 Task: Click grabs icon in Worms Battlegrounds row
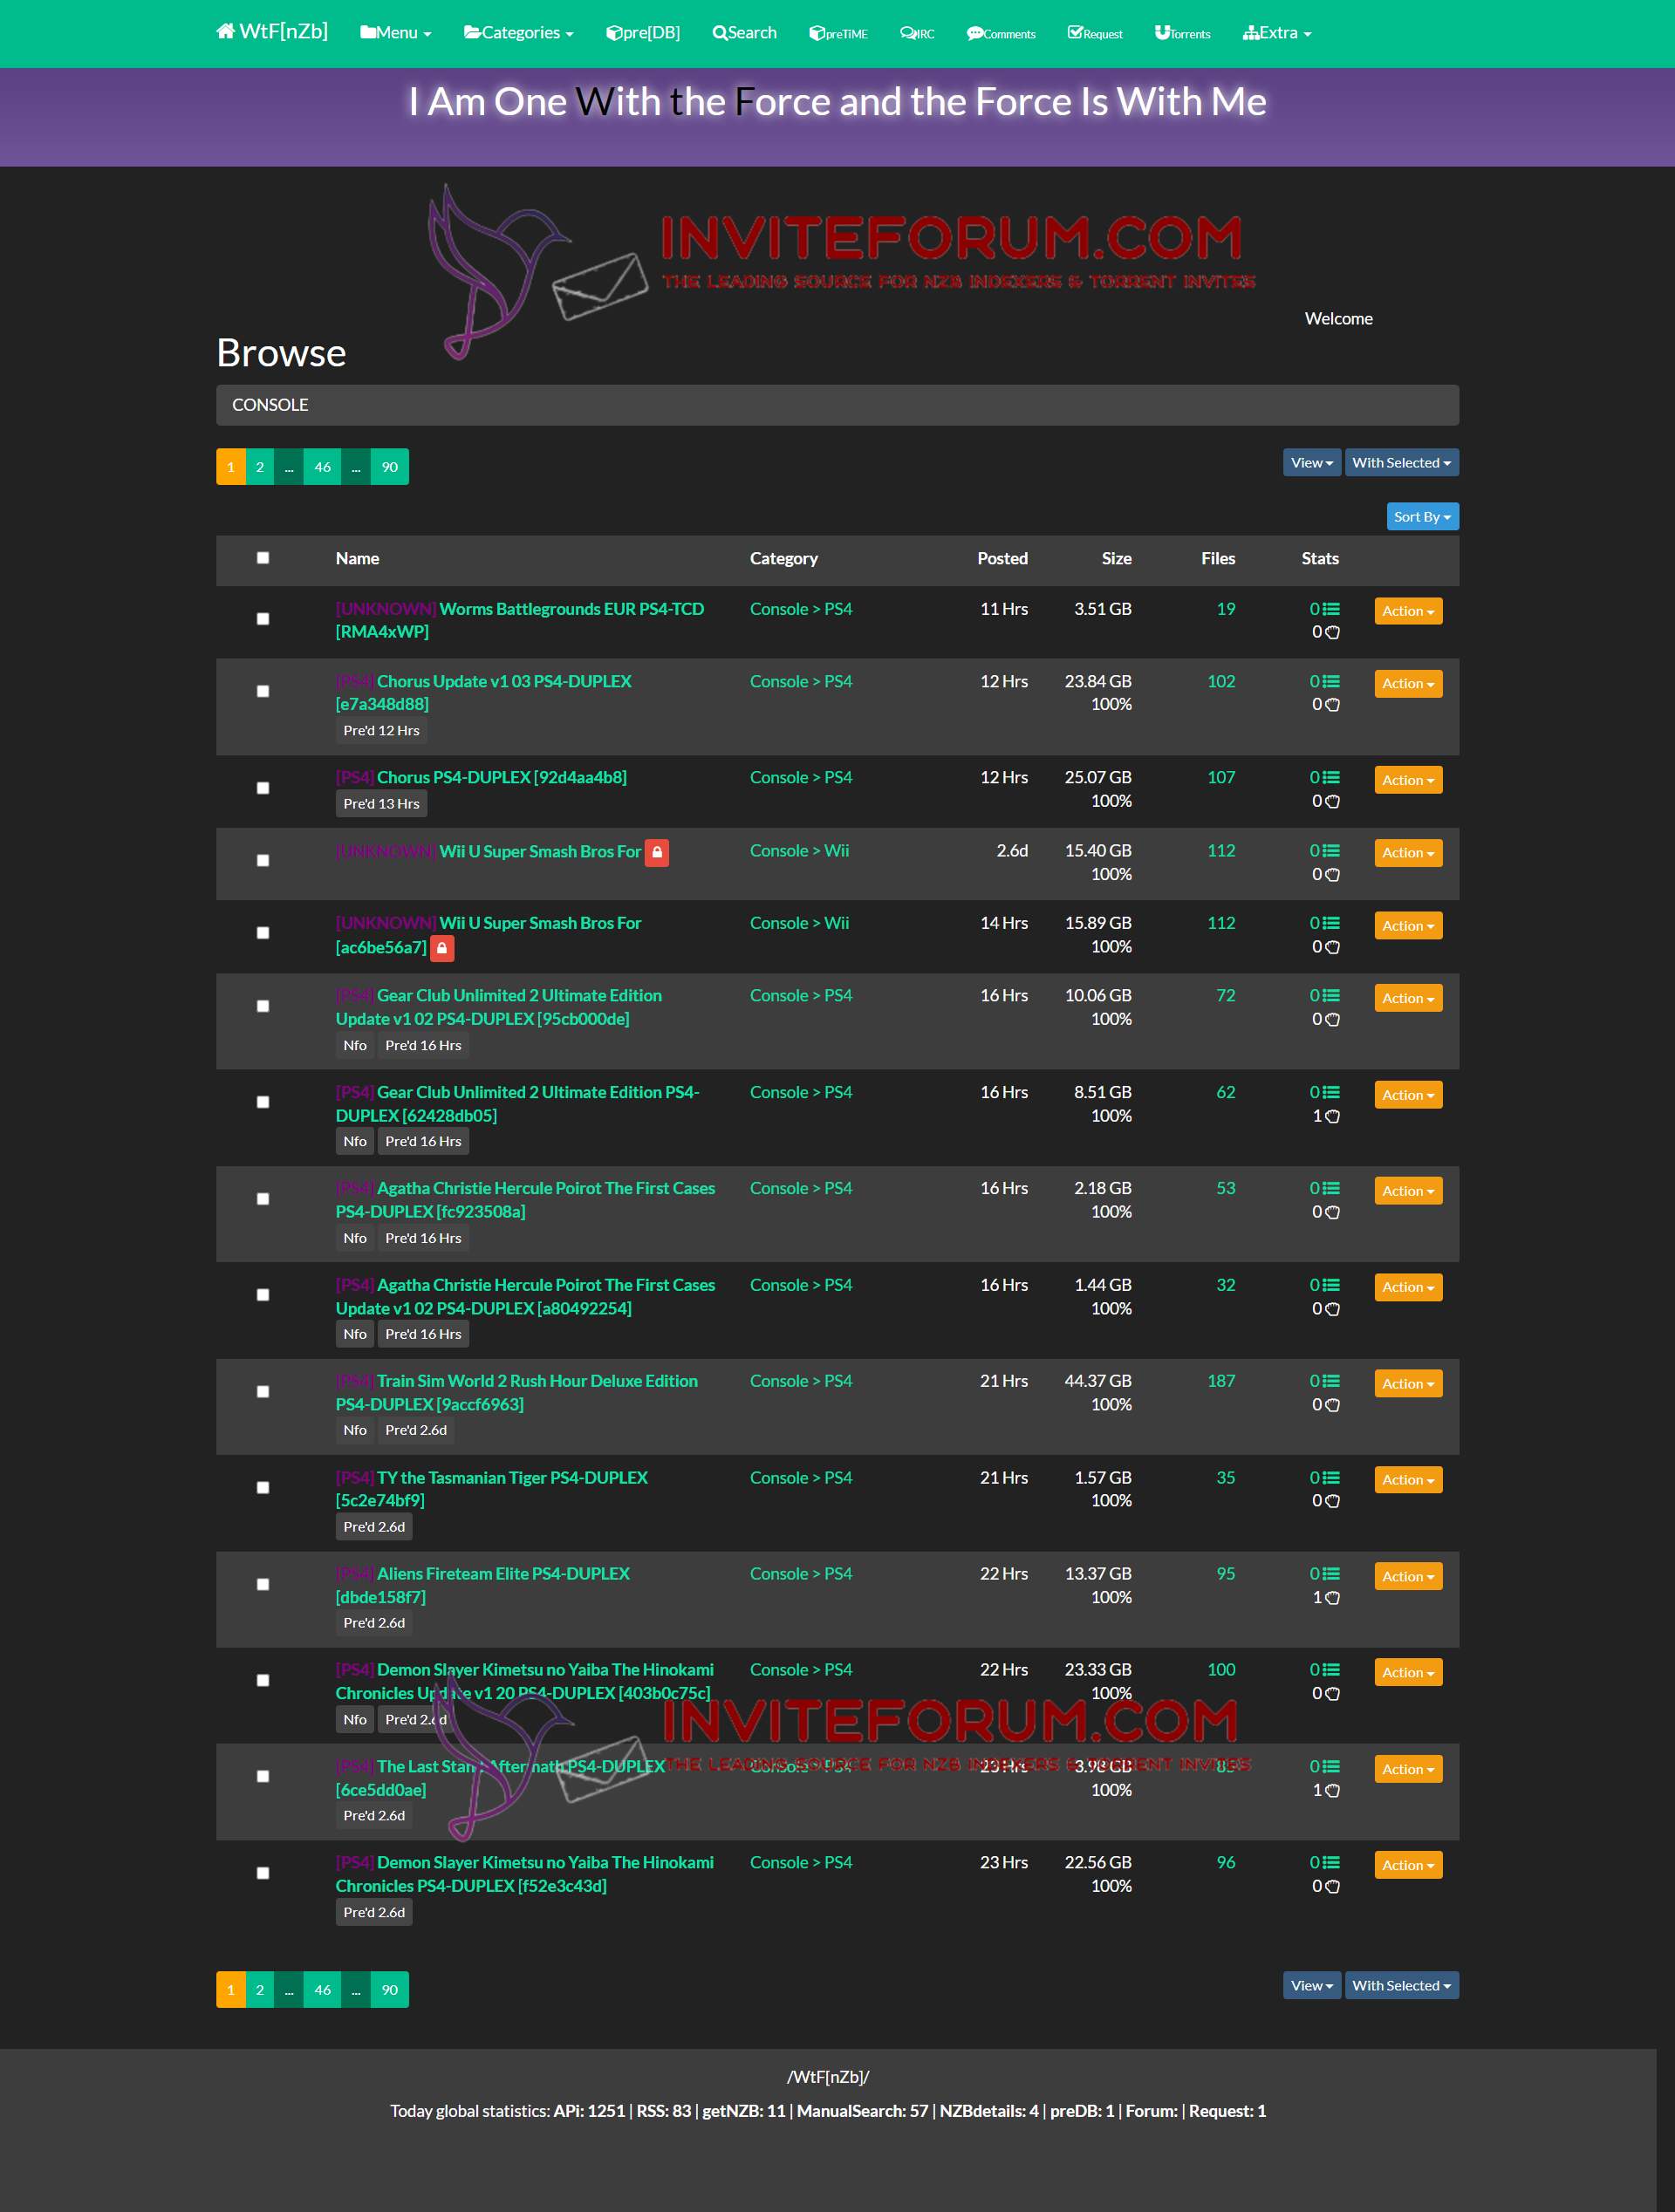1332,632
